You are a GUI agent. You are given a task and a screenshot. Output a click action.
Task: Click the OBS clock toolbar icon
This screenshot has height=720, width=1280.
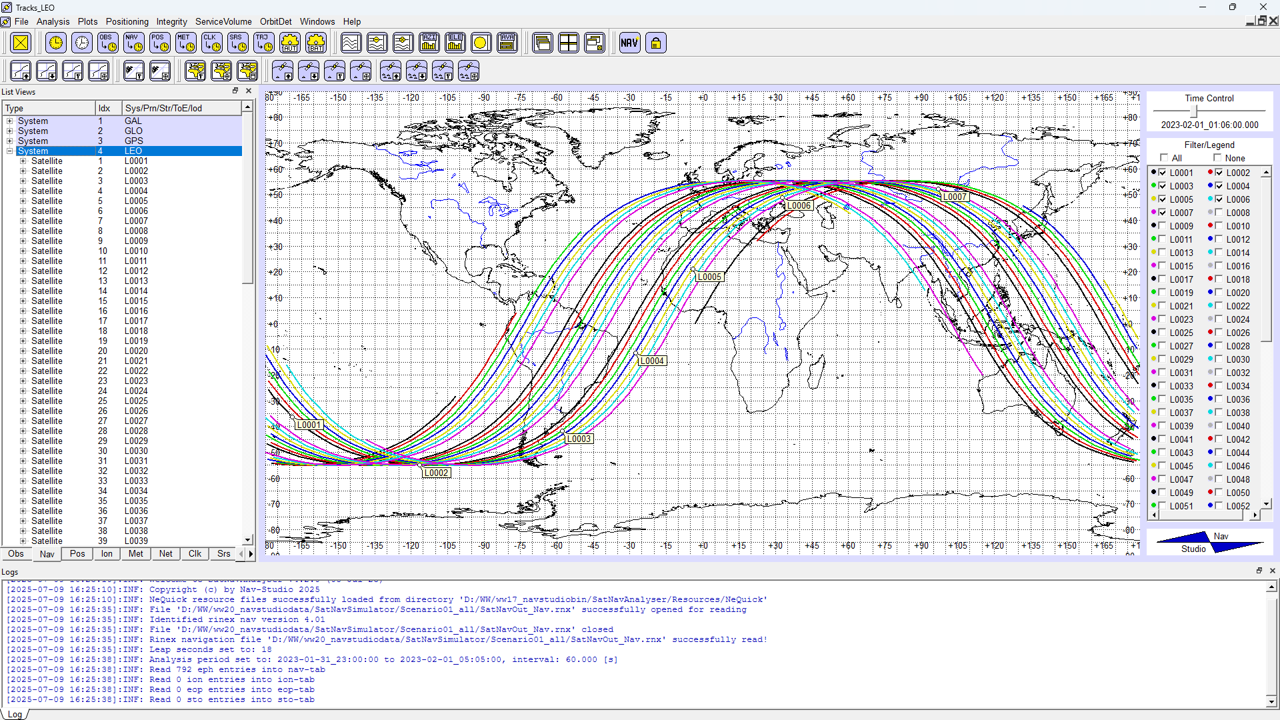107,43
